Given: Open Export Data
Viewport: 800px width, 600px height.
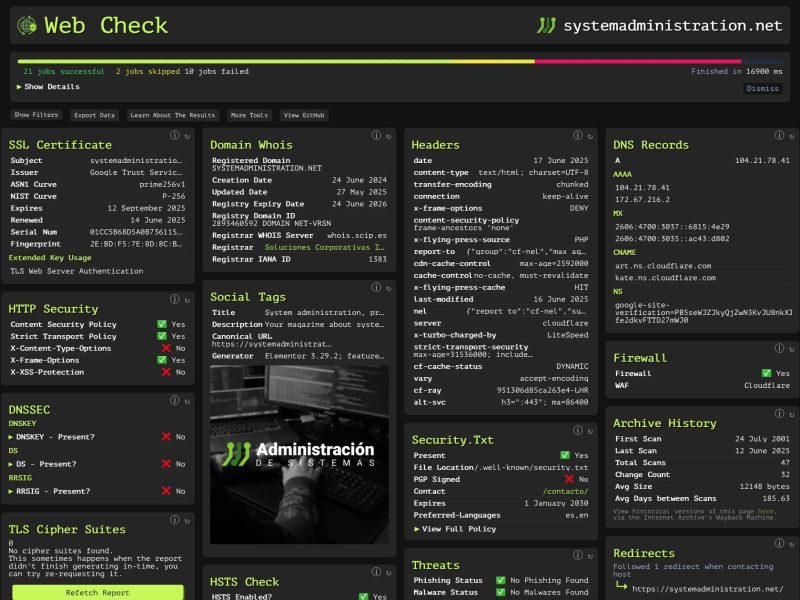Looking at the screenshot, I should [x=94, y=115].
